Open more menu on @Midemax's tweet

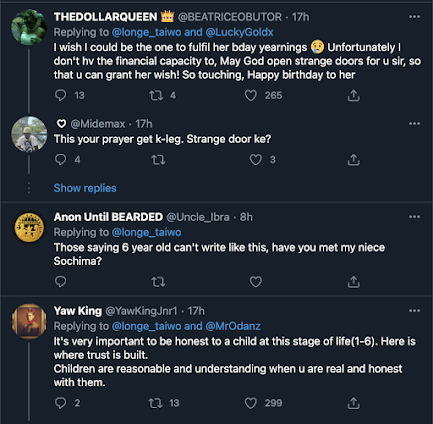[414, 124]
